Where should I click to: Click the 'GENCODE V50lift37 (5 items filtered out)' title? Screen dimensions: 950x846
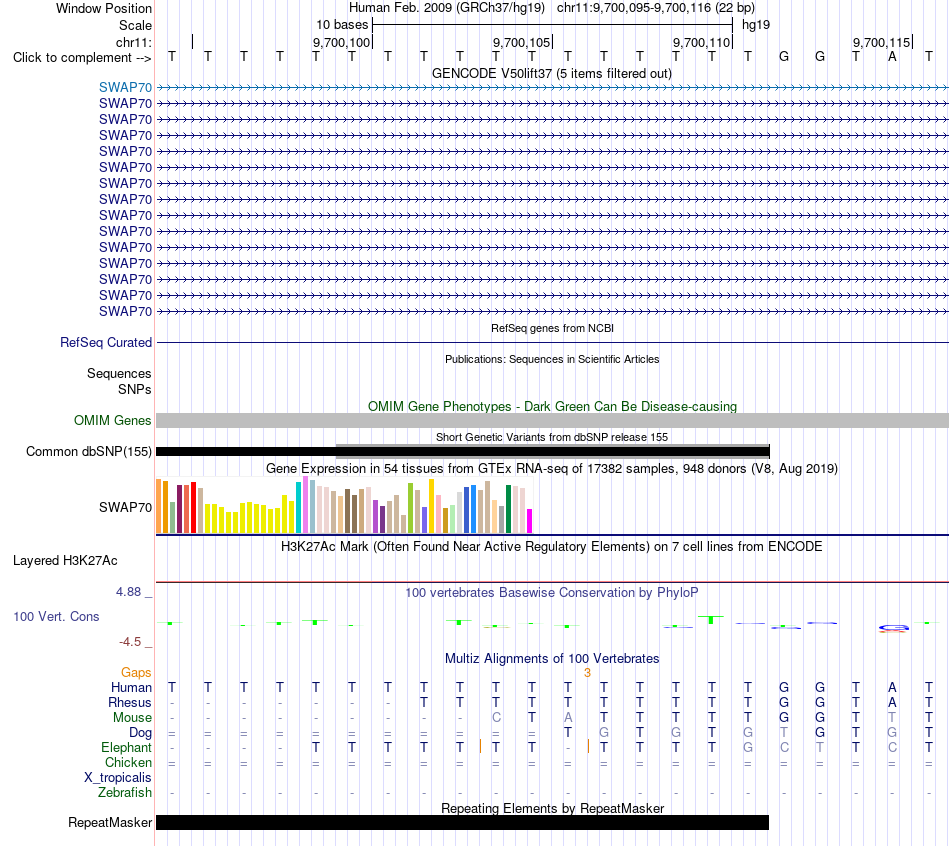552,73
